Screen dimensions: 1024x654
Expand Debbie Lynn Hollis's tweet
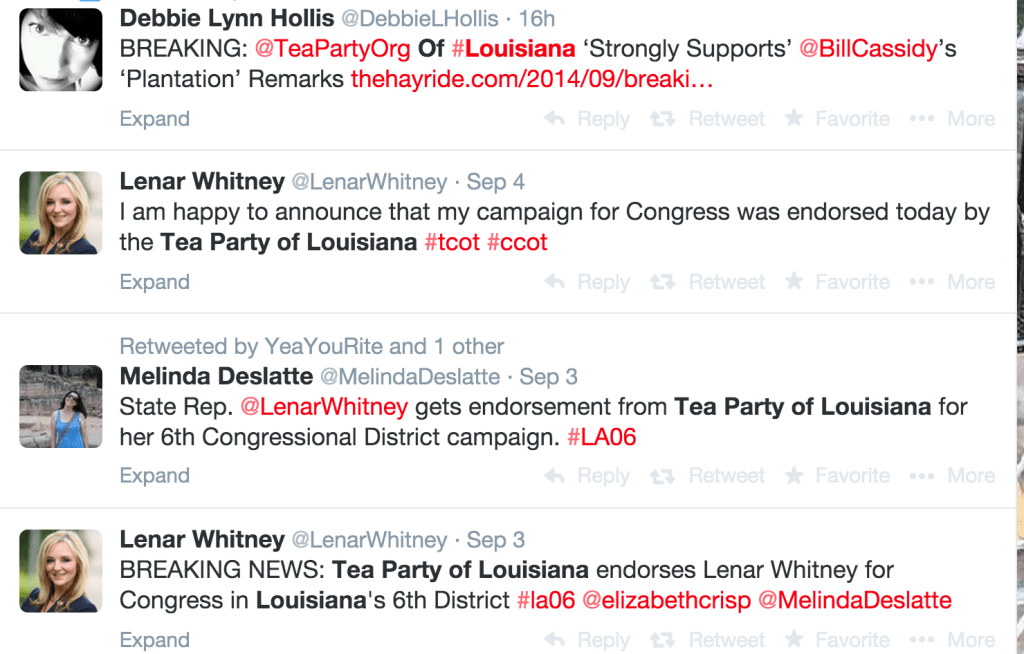[154, 118]
